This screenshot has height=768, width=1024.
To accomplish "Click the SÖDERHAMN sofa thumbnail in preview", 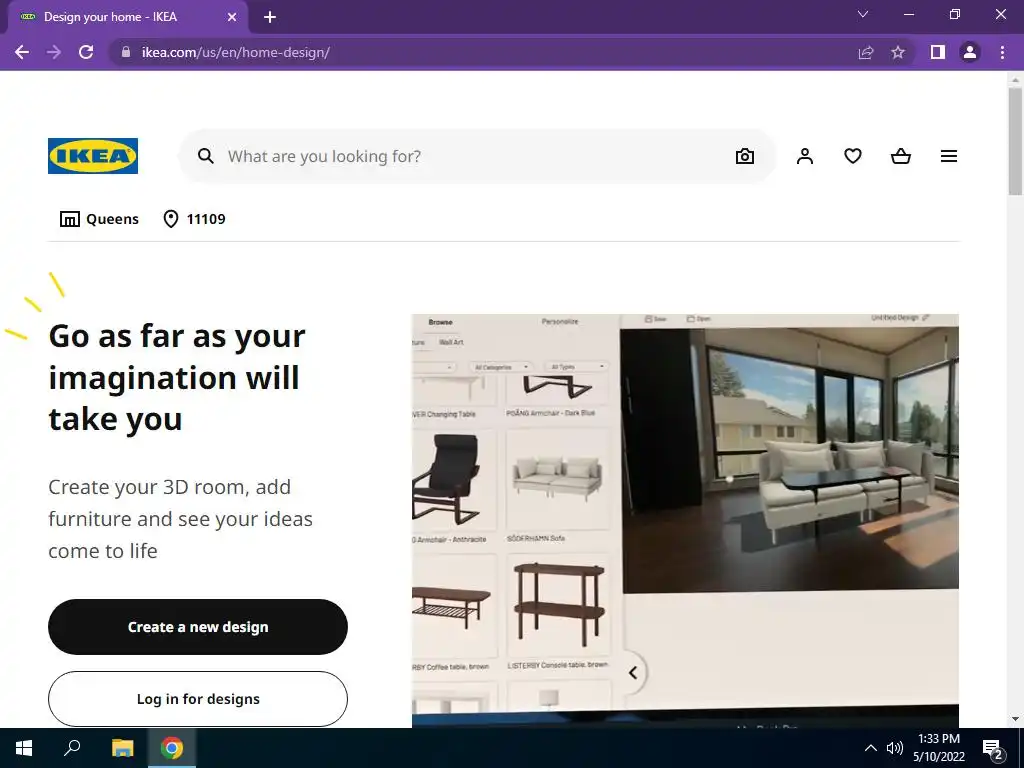I will pyautogui.click(x=557, y=480).
